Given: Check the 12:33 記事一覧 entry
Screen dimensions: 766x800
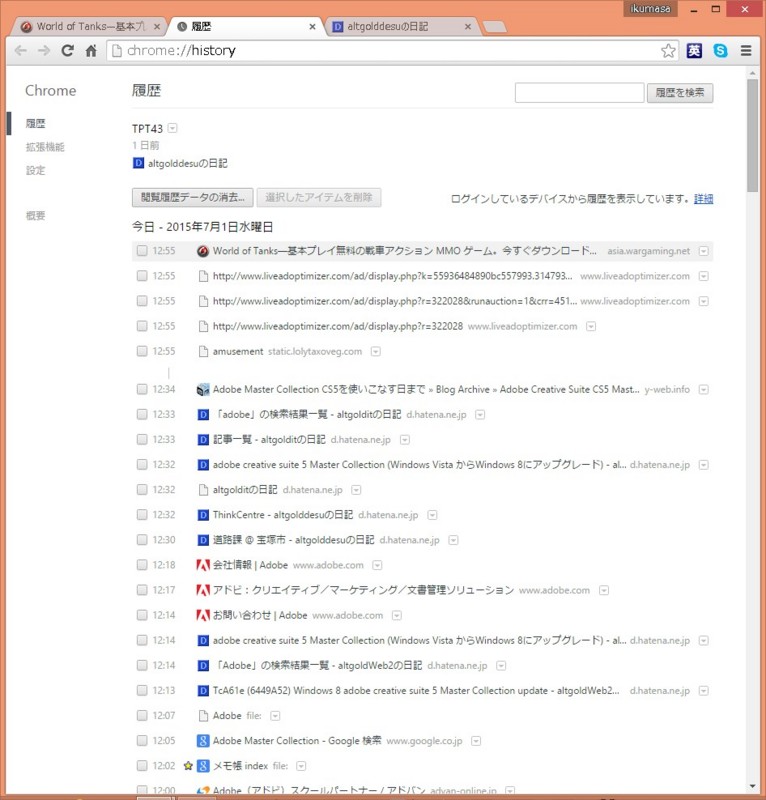Looking at the screenshot, I should pos(142,439).
